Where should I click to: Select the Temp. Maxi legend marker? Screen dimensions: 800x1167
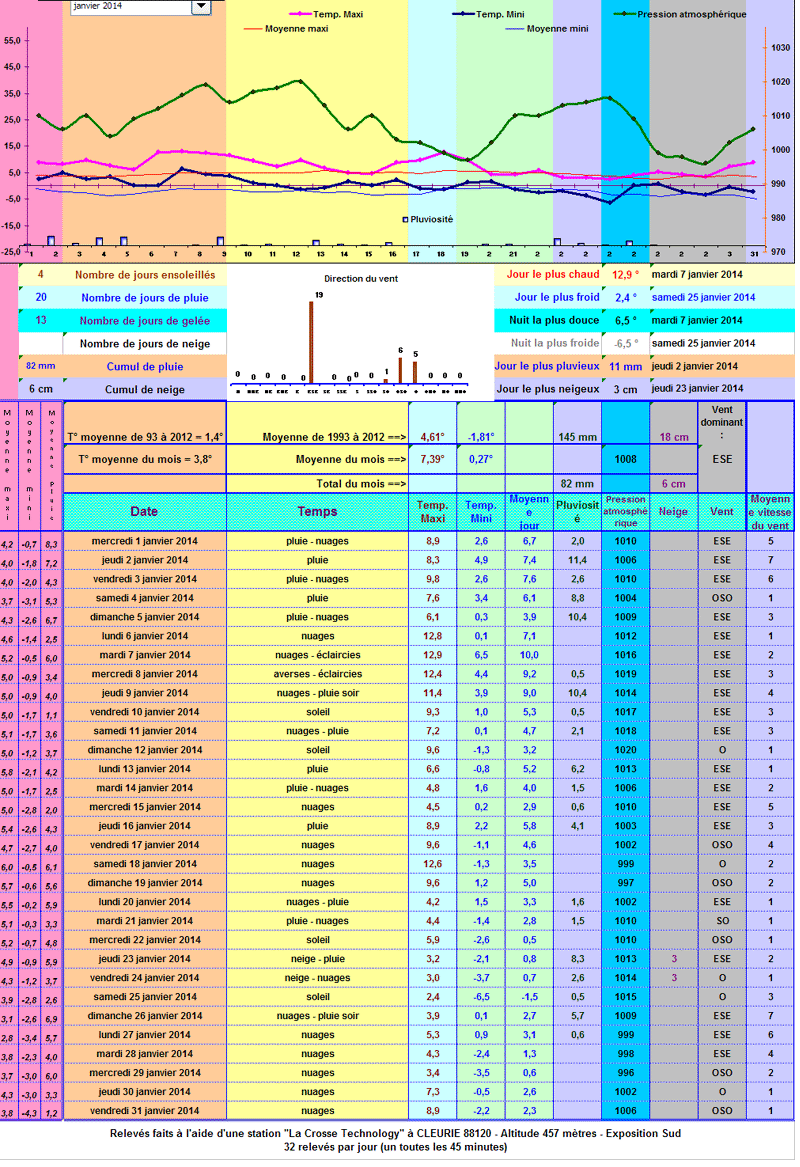point(301,14)
